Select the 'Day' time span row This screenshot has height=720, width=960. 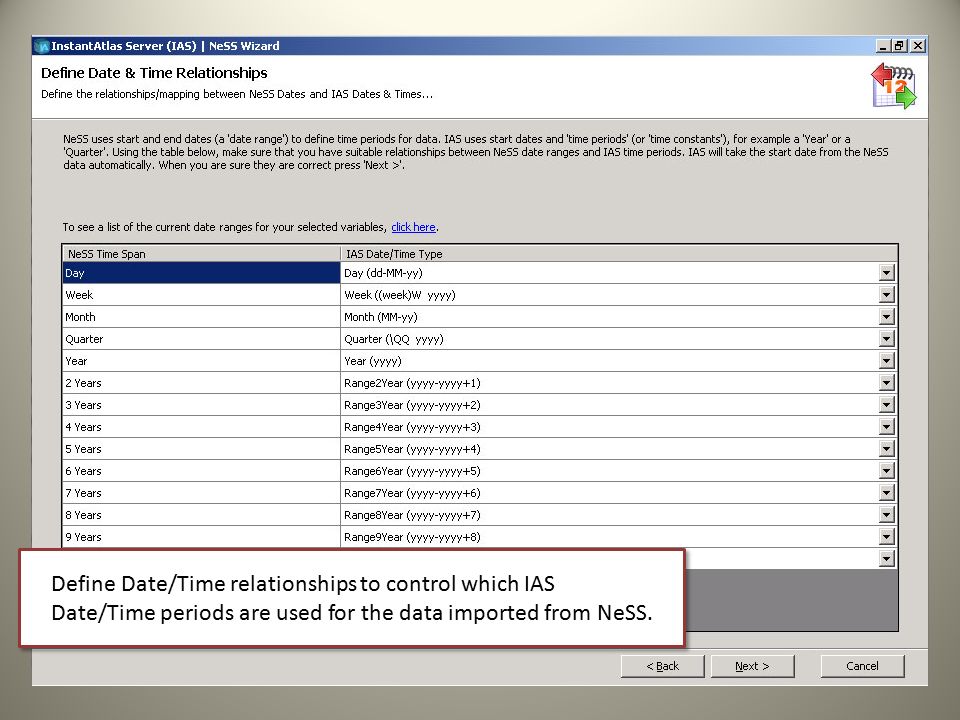pyautogui.click(x=201, y=273)
